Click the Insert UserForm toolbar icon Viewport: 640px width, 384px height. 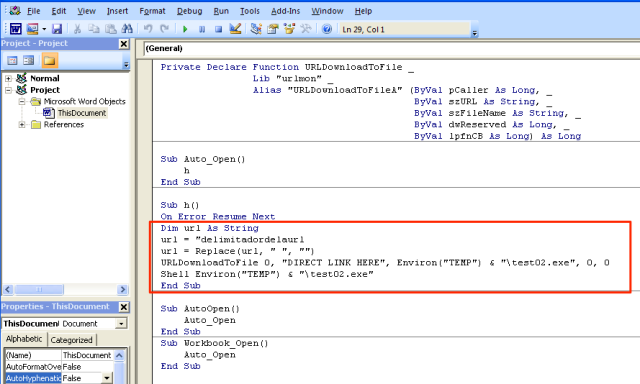coord(32,29)
